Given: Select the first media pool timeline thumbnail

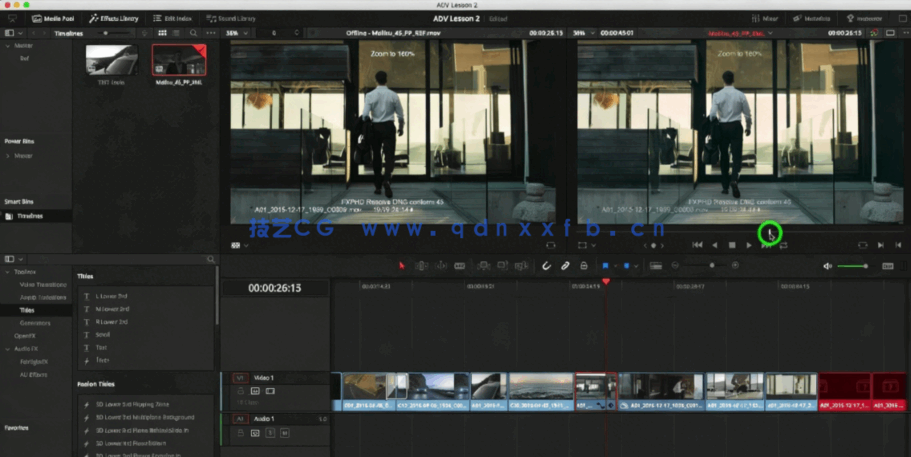Looking at the screenshot, I should 111,60.
